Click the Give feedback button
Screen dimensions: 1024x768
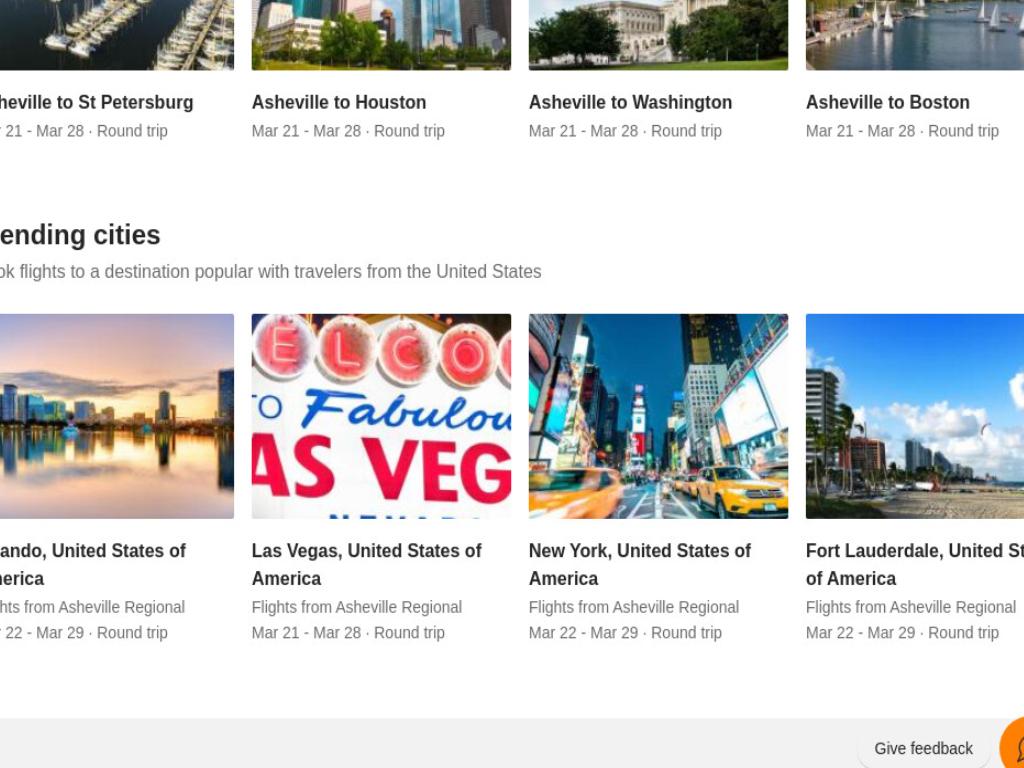tap(923, 748)
